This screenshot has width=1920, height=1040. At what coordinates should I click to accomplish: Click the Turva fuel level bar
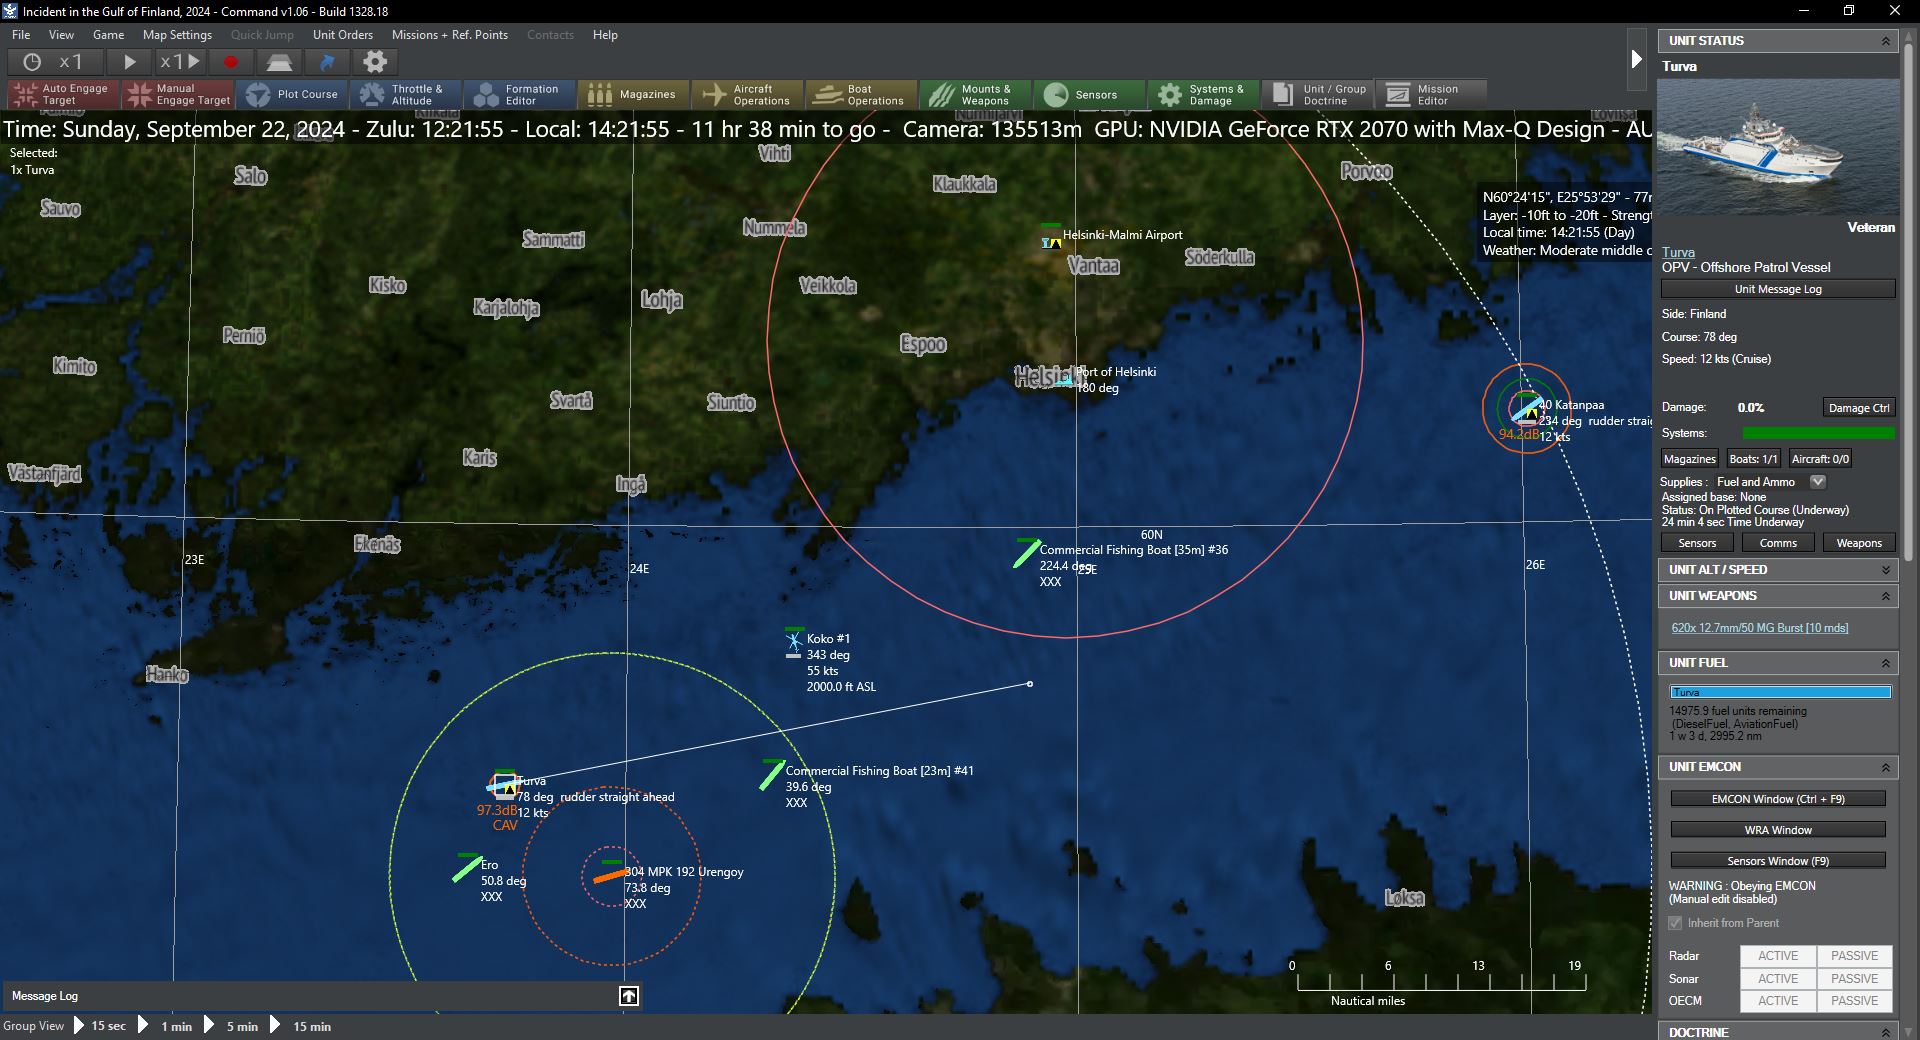(1780, 692)
